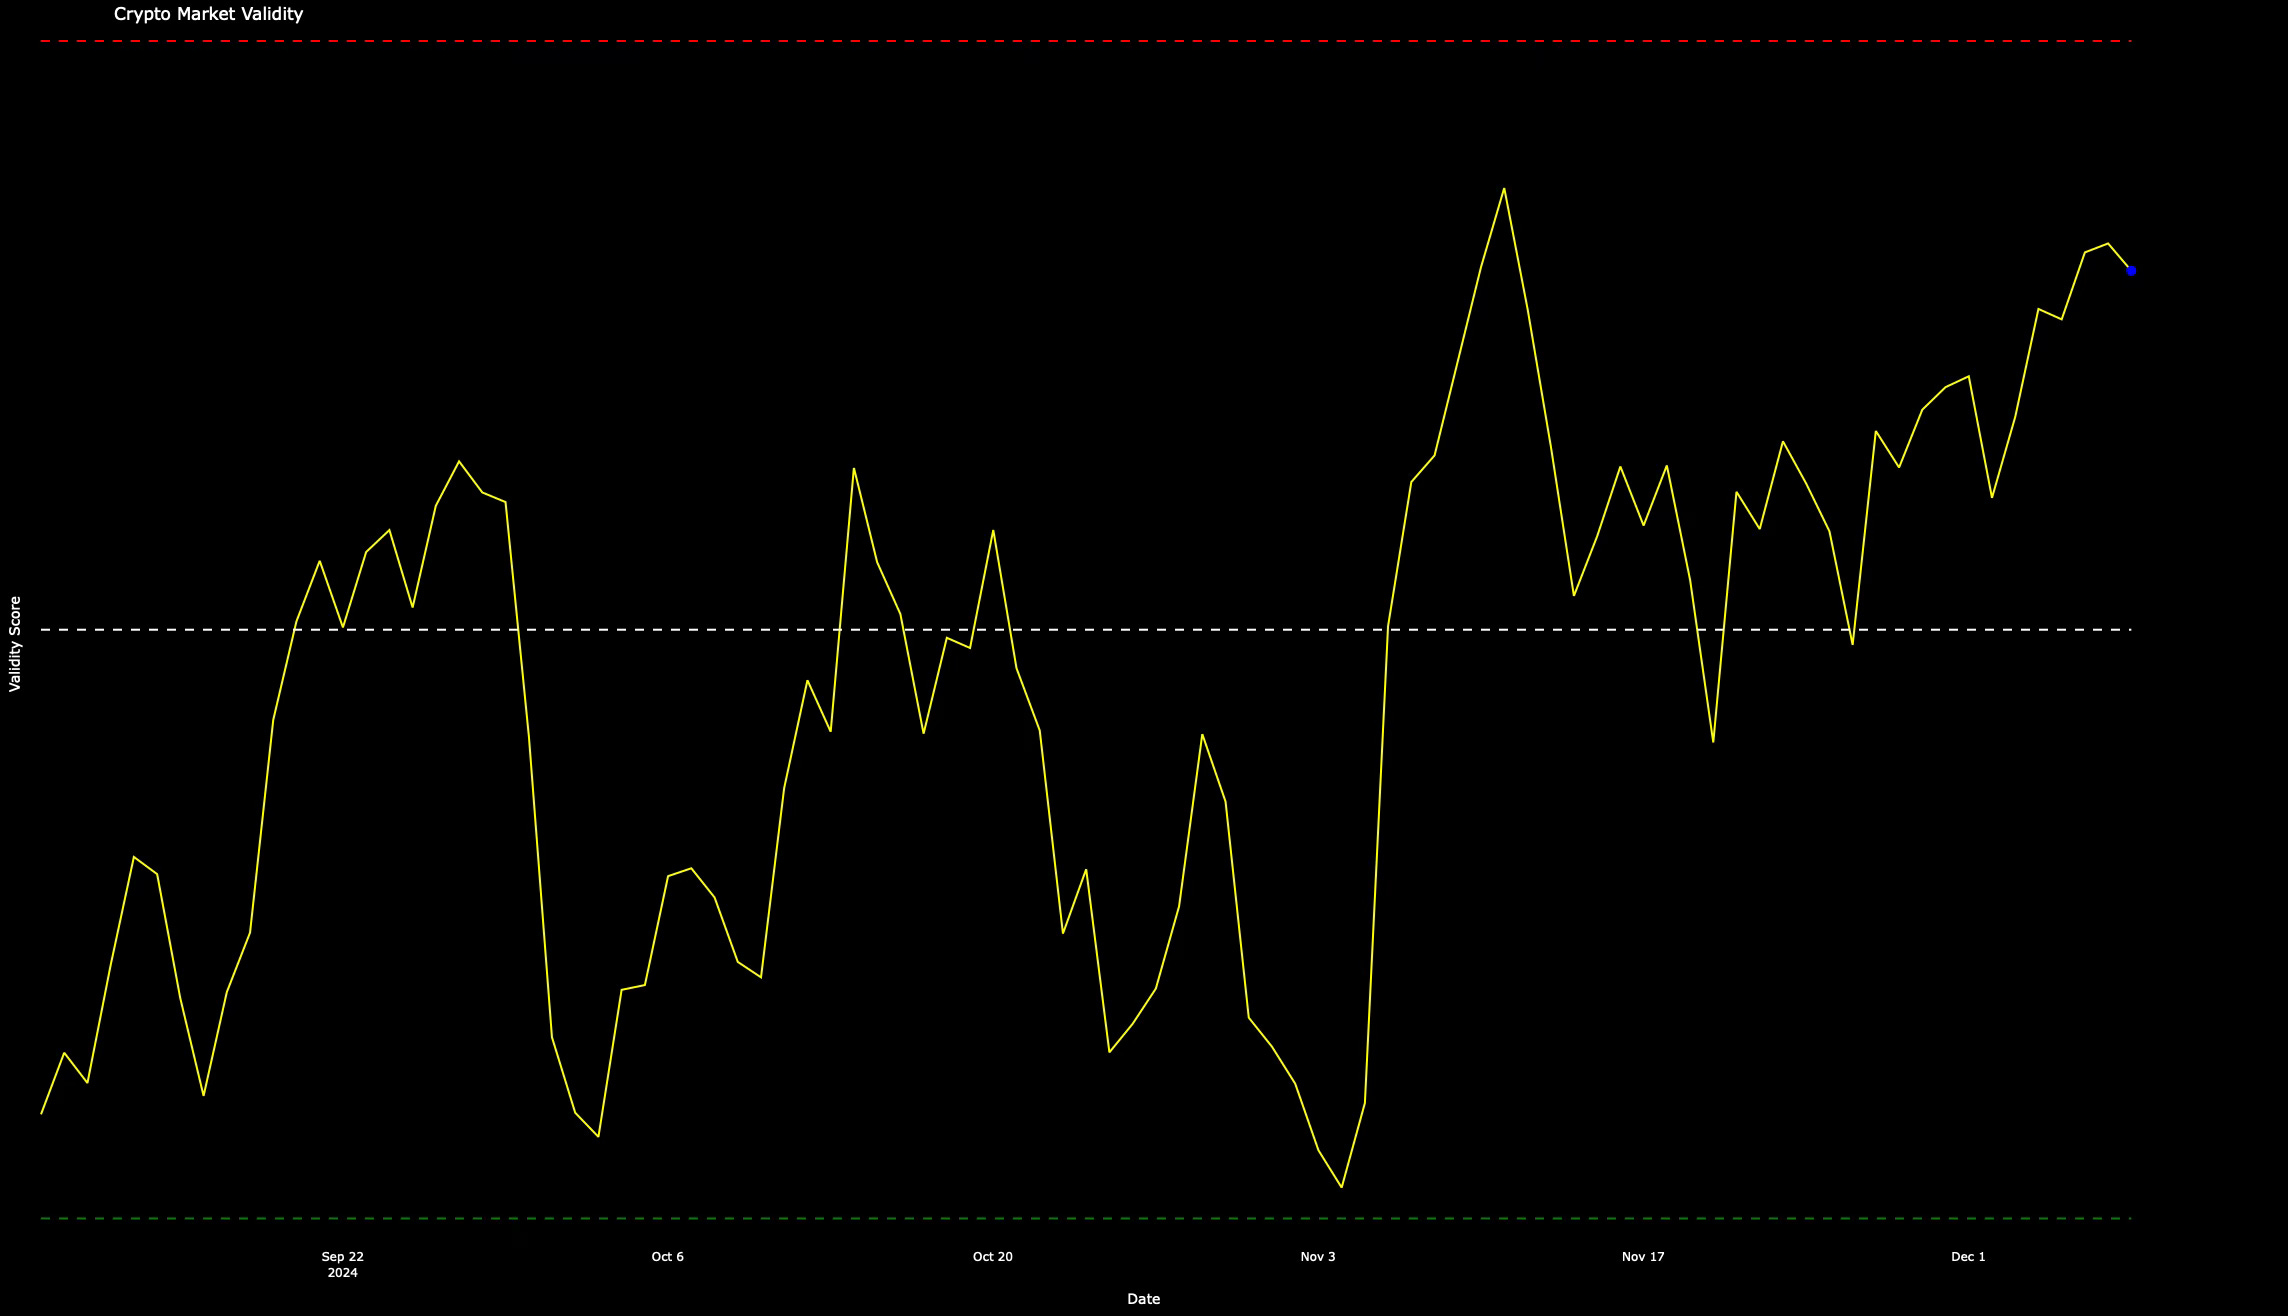The width and height of the screenshot is (2288, 1316).
Task: Click the blue latest-value marker dot
Action: pos(2131,271)
